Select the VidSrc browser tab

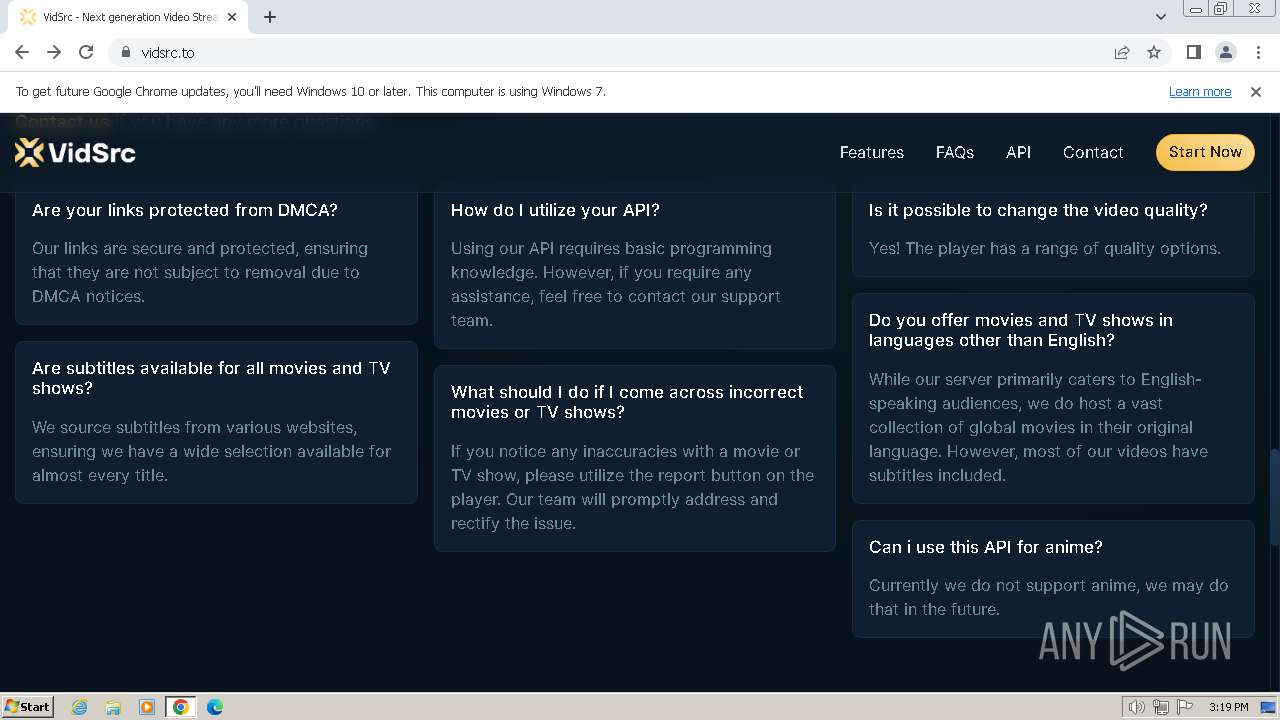pos(130,17)
